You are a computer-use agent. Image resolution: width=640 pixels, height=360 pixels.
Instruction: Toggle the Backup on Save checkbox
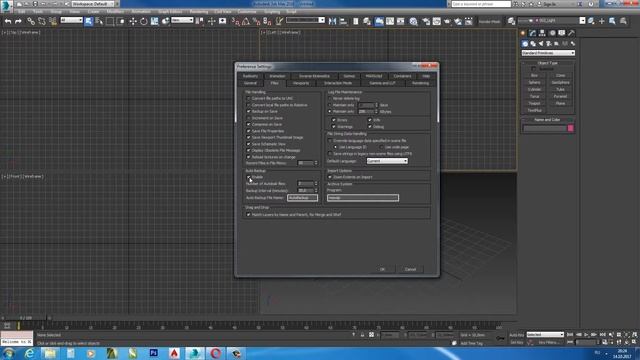[248, 111]
